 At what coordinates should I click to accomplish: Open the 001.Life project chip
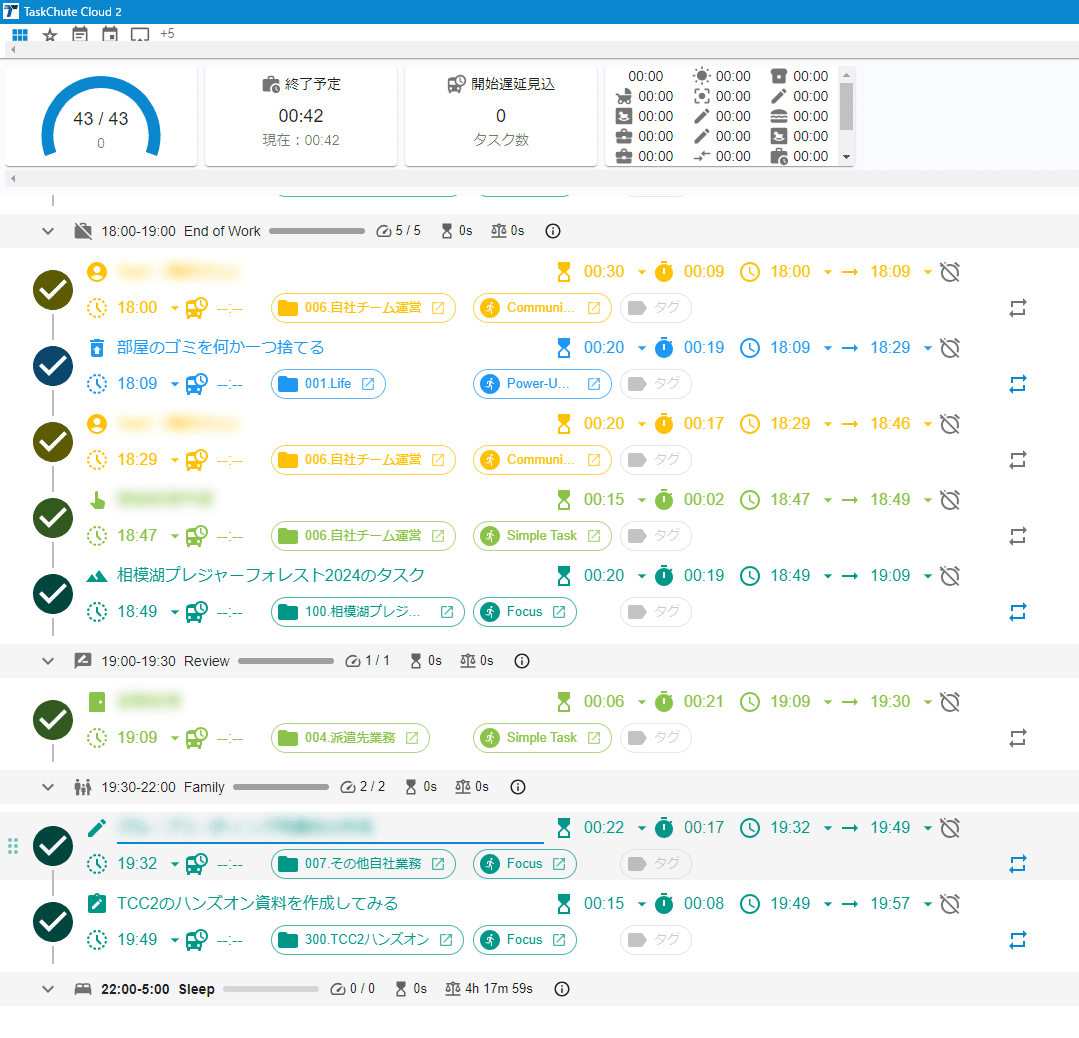[328, 384]
